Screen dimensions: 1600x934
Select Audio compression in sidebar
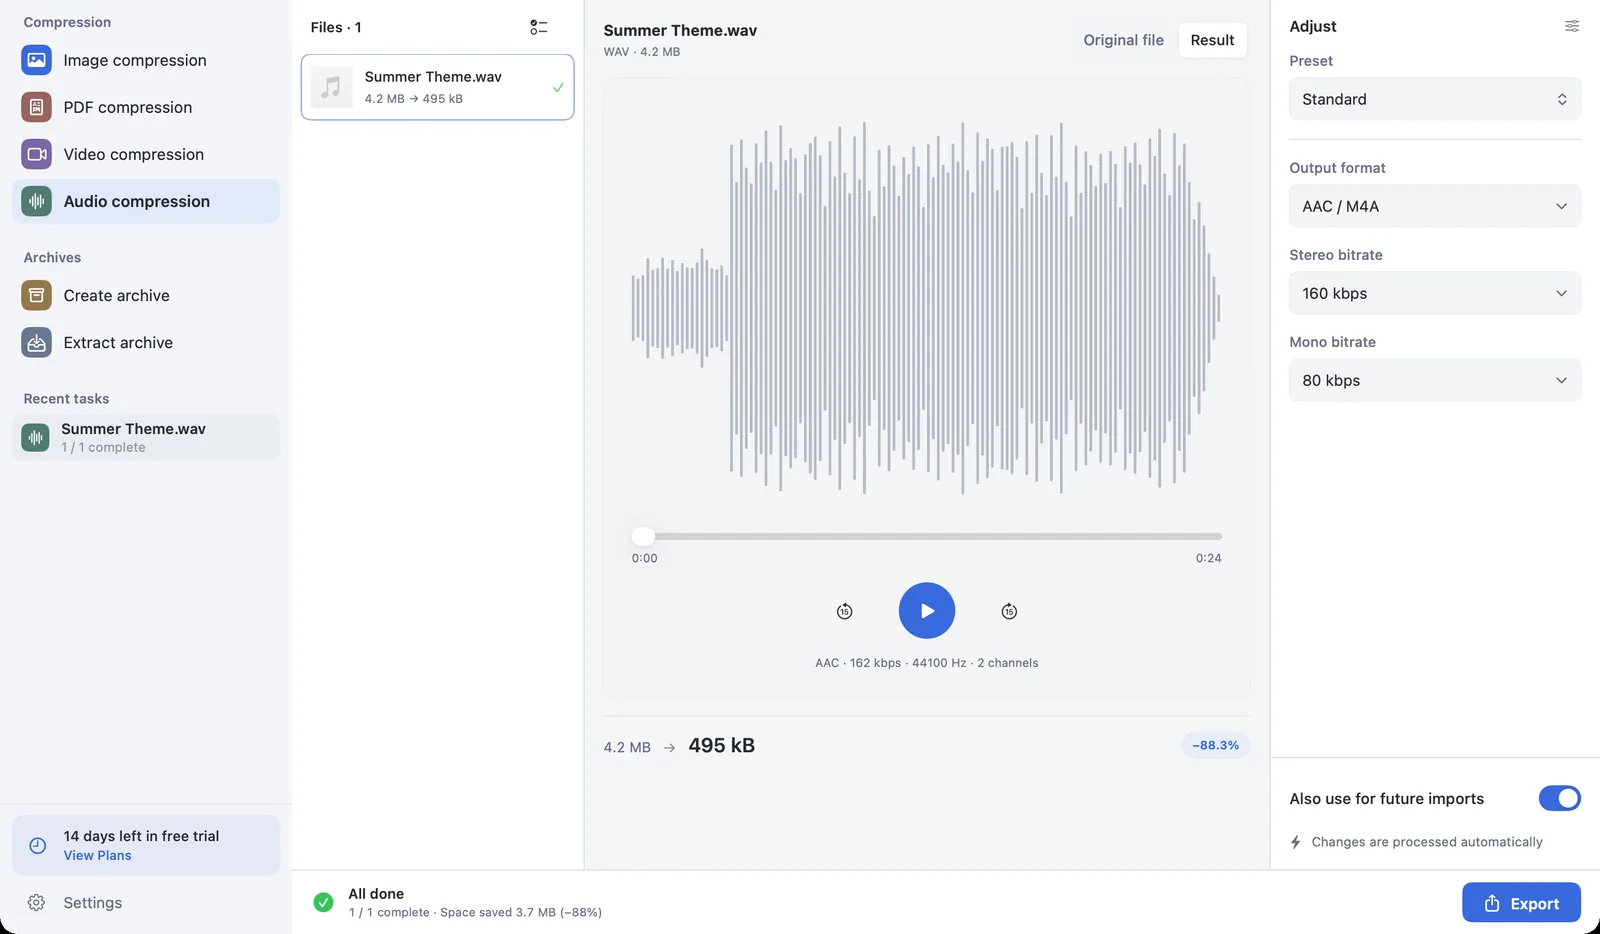[x=146, y=201]
